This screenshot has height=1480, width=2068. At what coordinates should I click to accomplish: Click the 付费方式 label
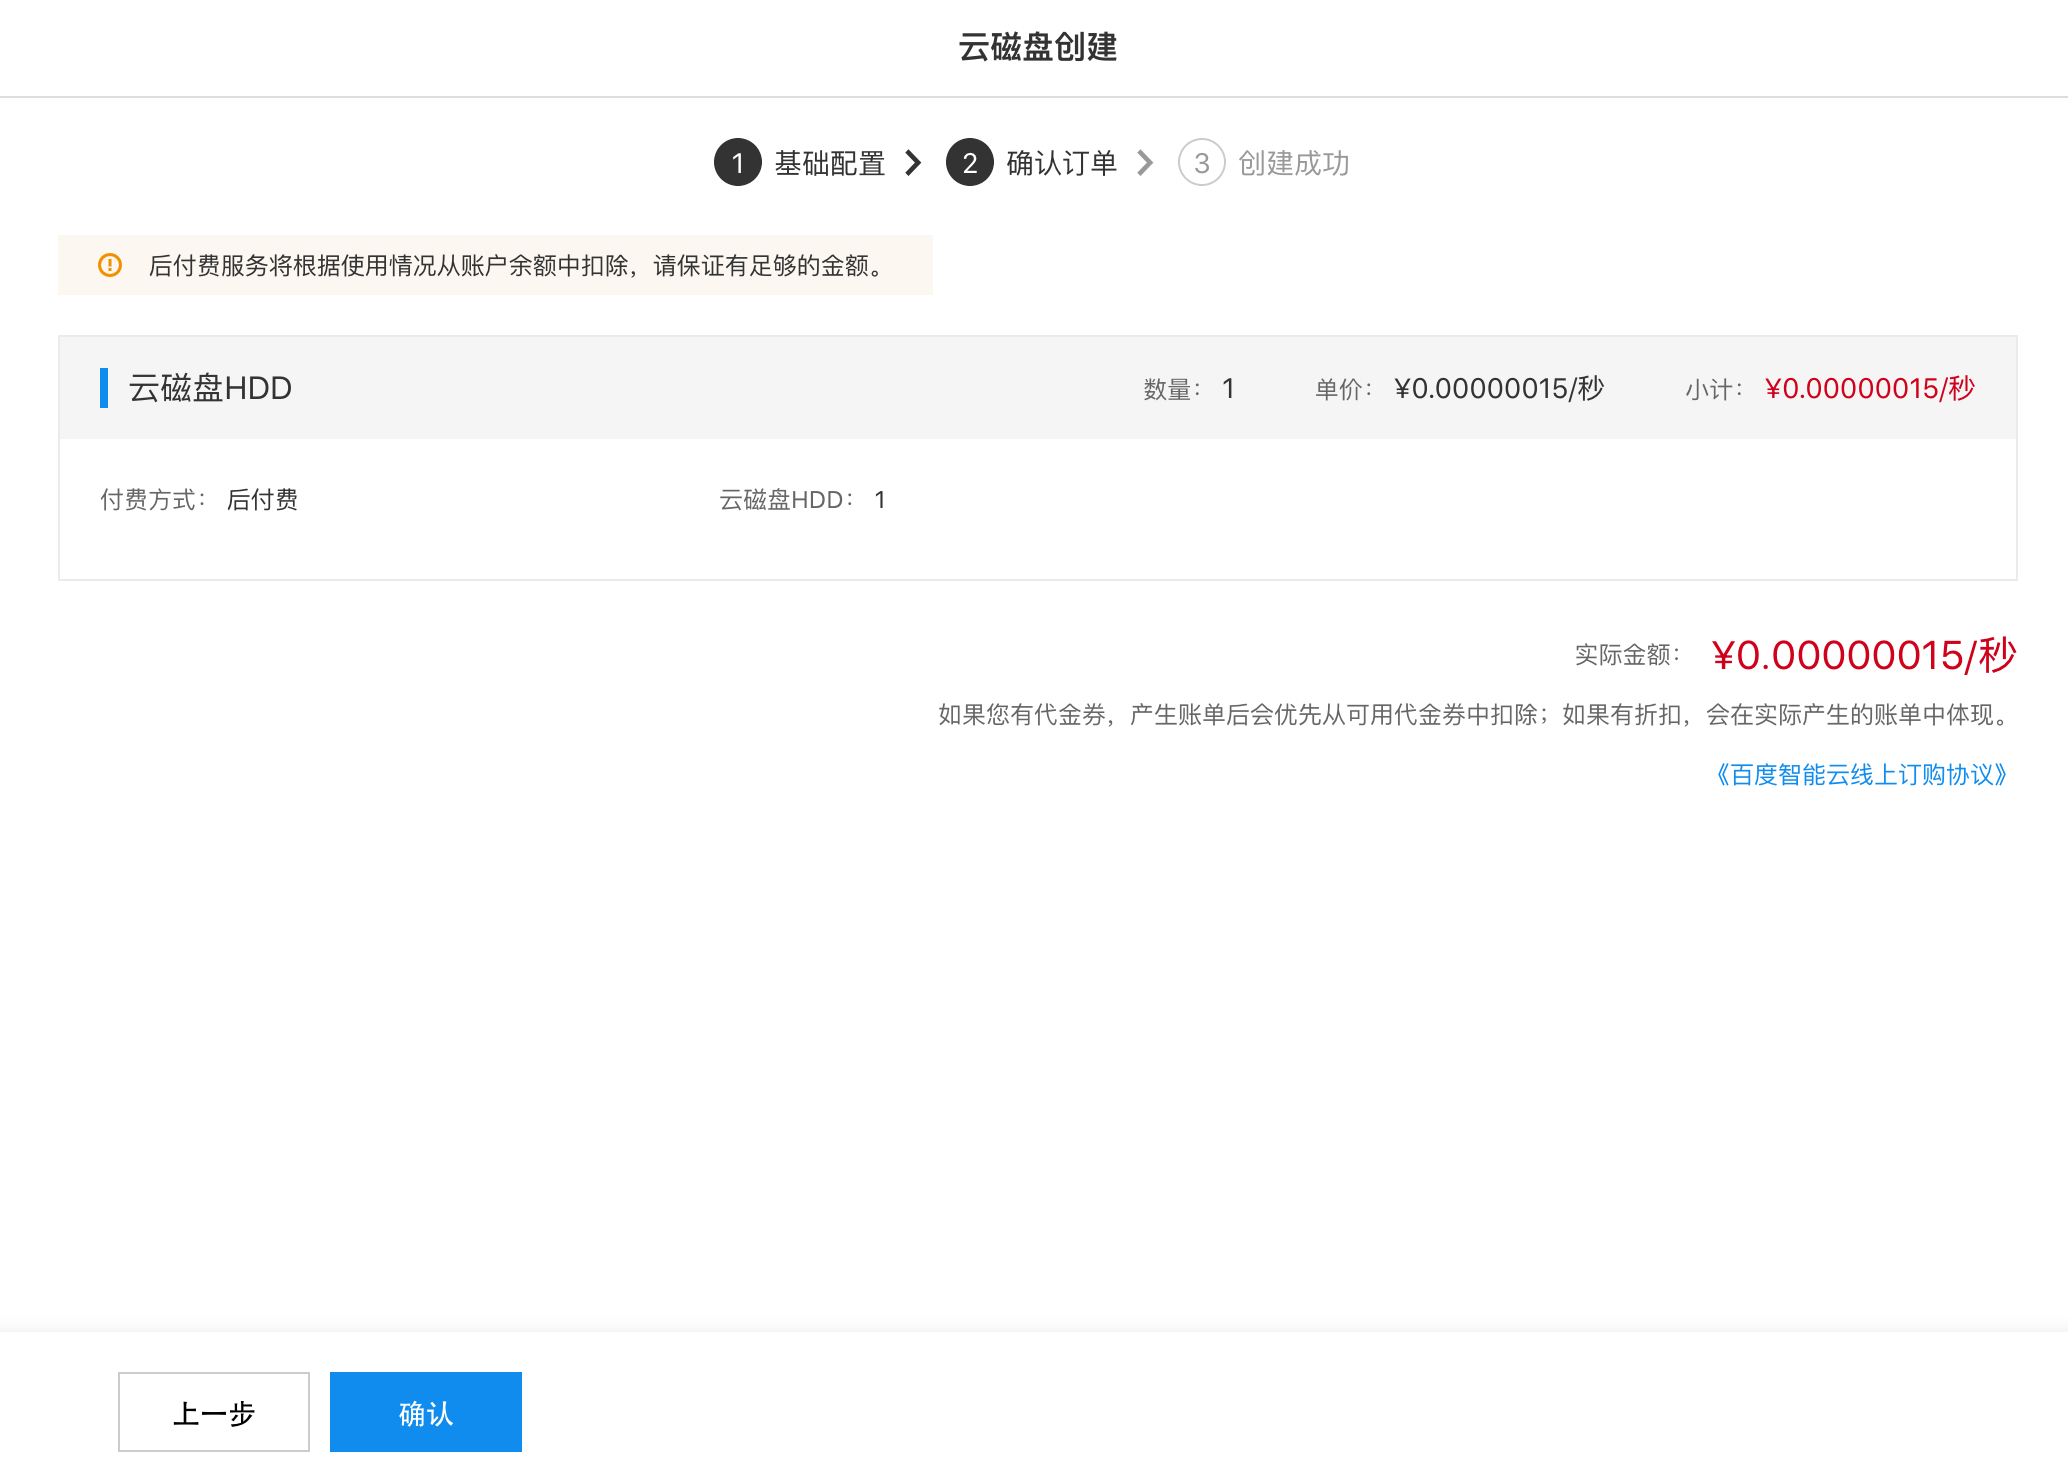click(153, 500)
